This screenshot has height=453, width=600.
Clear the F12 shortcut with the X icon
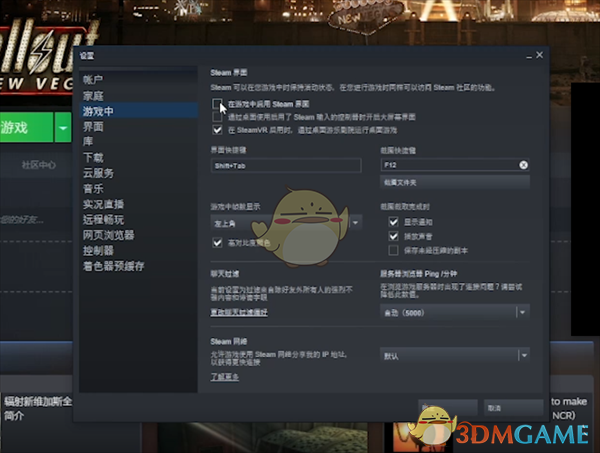point(523,165)
